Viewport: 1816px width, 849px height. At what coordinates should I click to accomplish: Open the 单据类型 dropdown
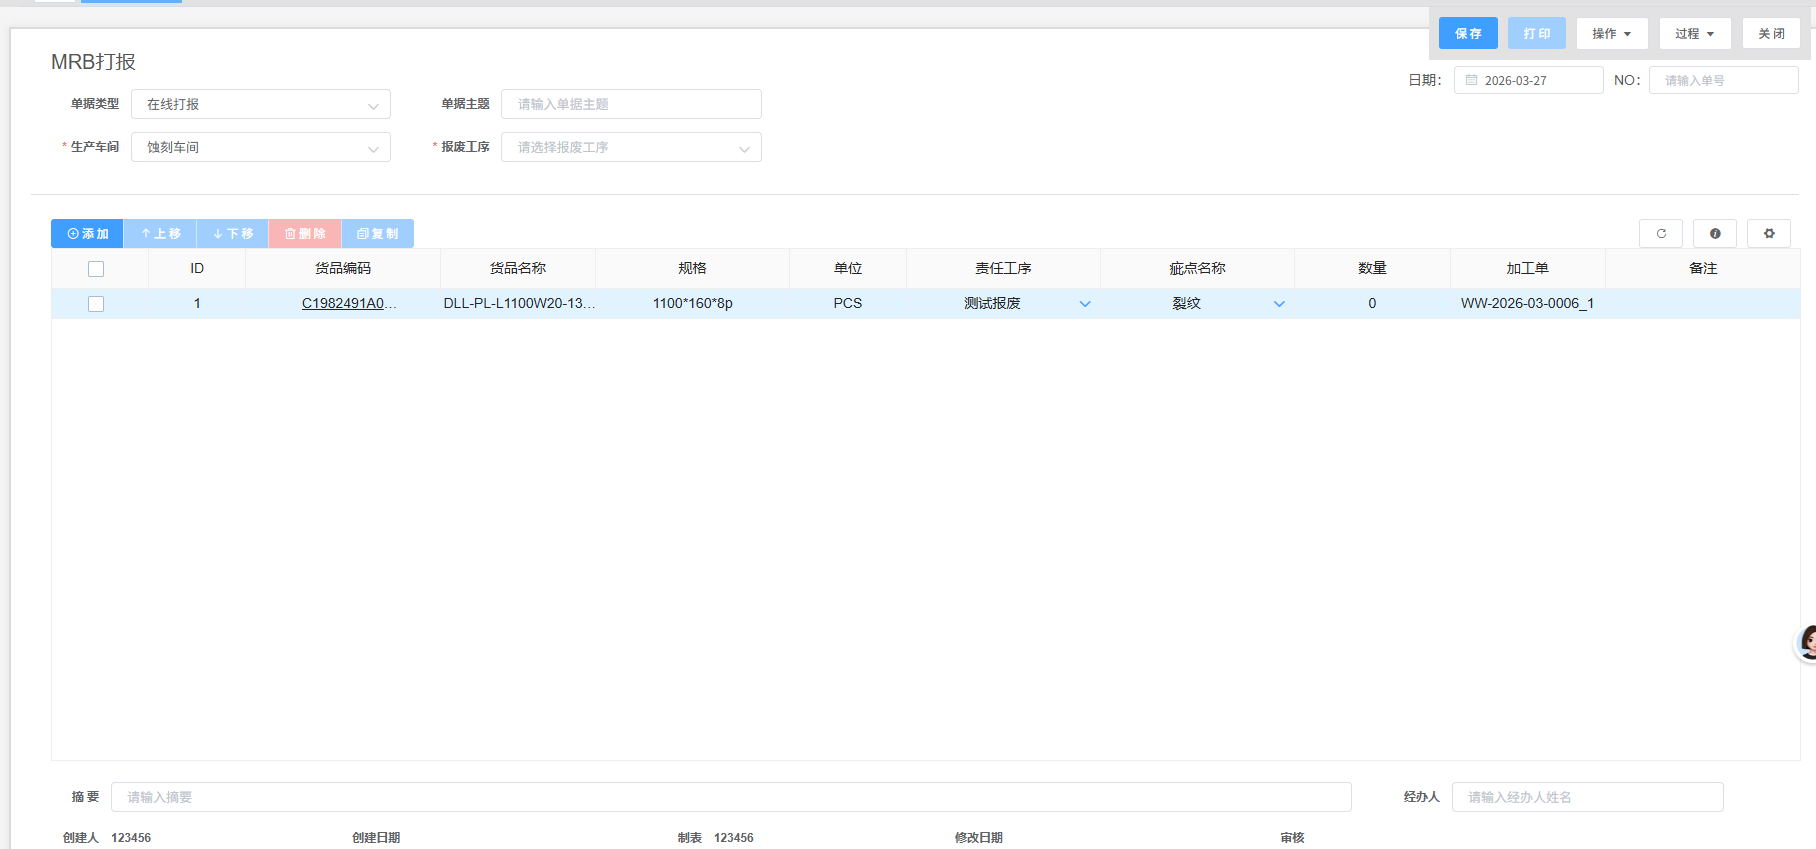click(261, 105)
